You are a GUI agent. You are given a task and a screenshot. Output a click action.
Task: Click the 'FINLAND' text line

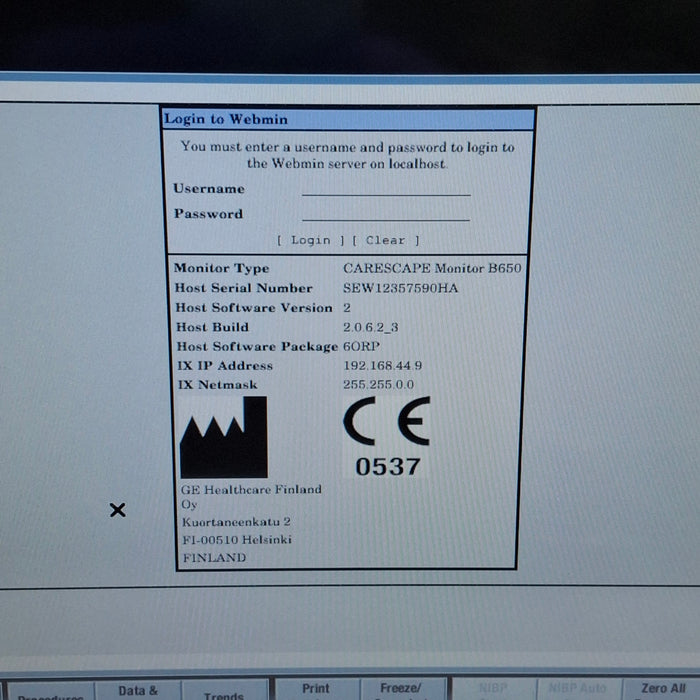[x=214, y=558]
